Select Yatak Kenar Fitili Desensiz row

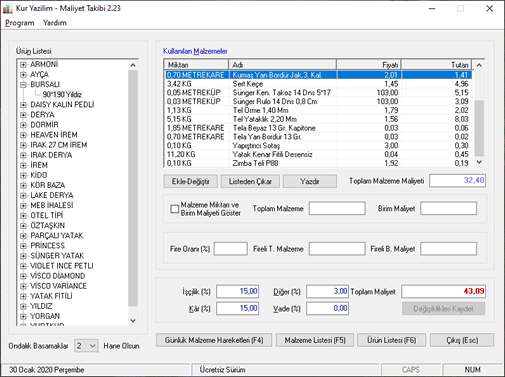[x=318, y=154]
